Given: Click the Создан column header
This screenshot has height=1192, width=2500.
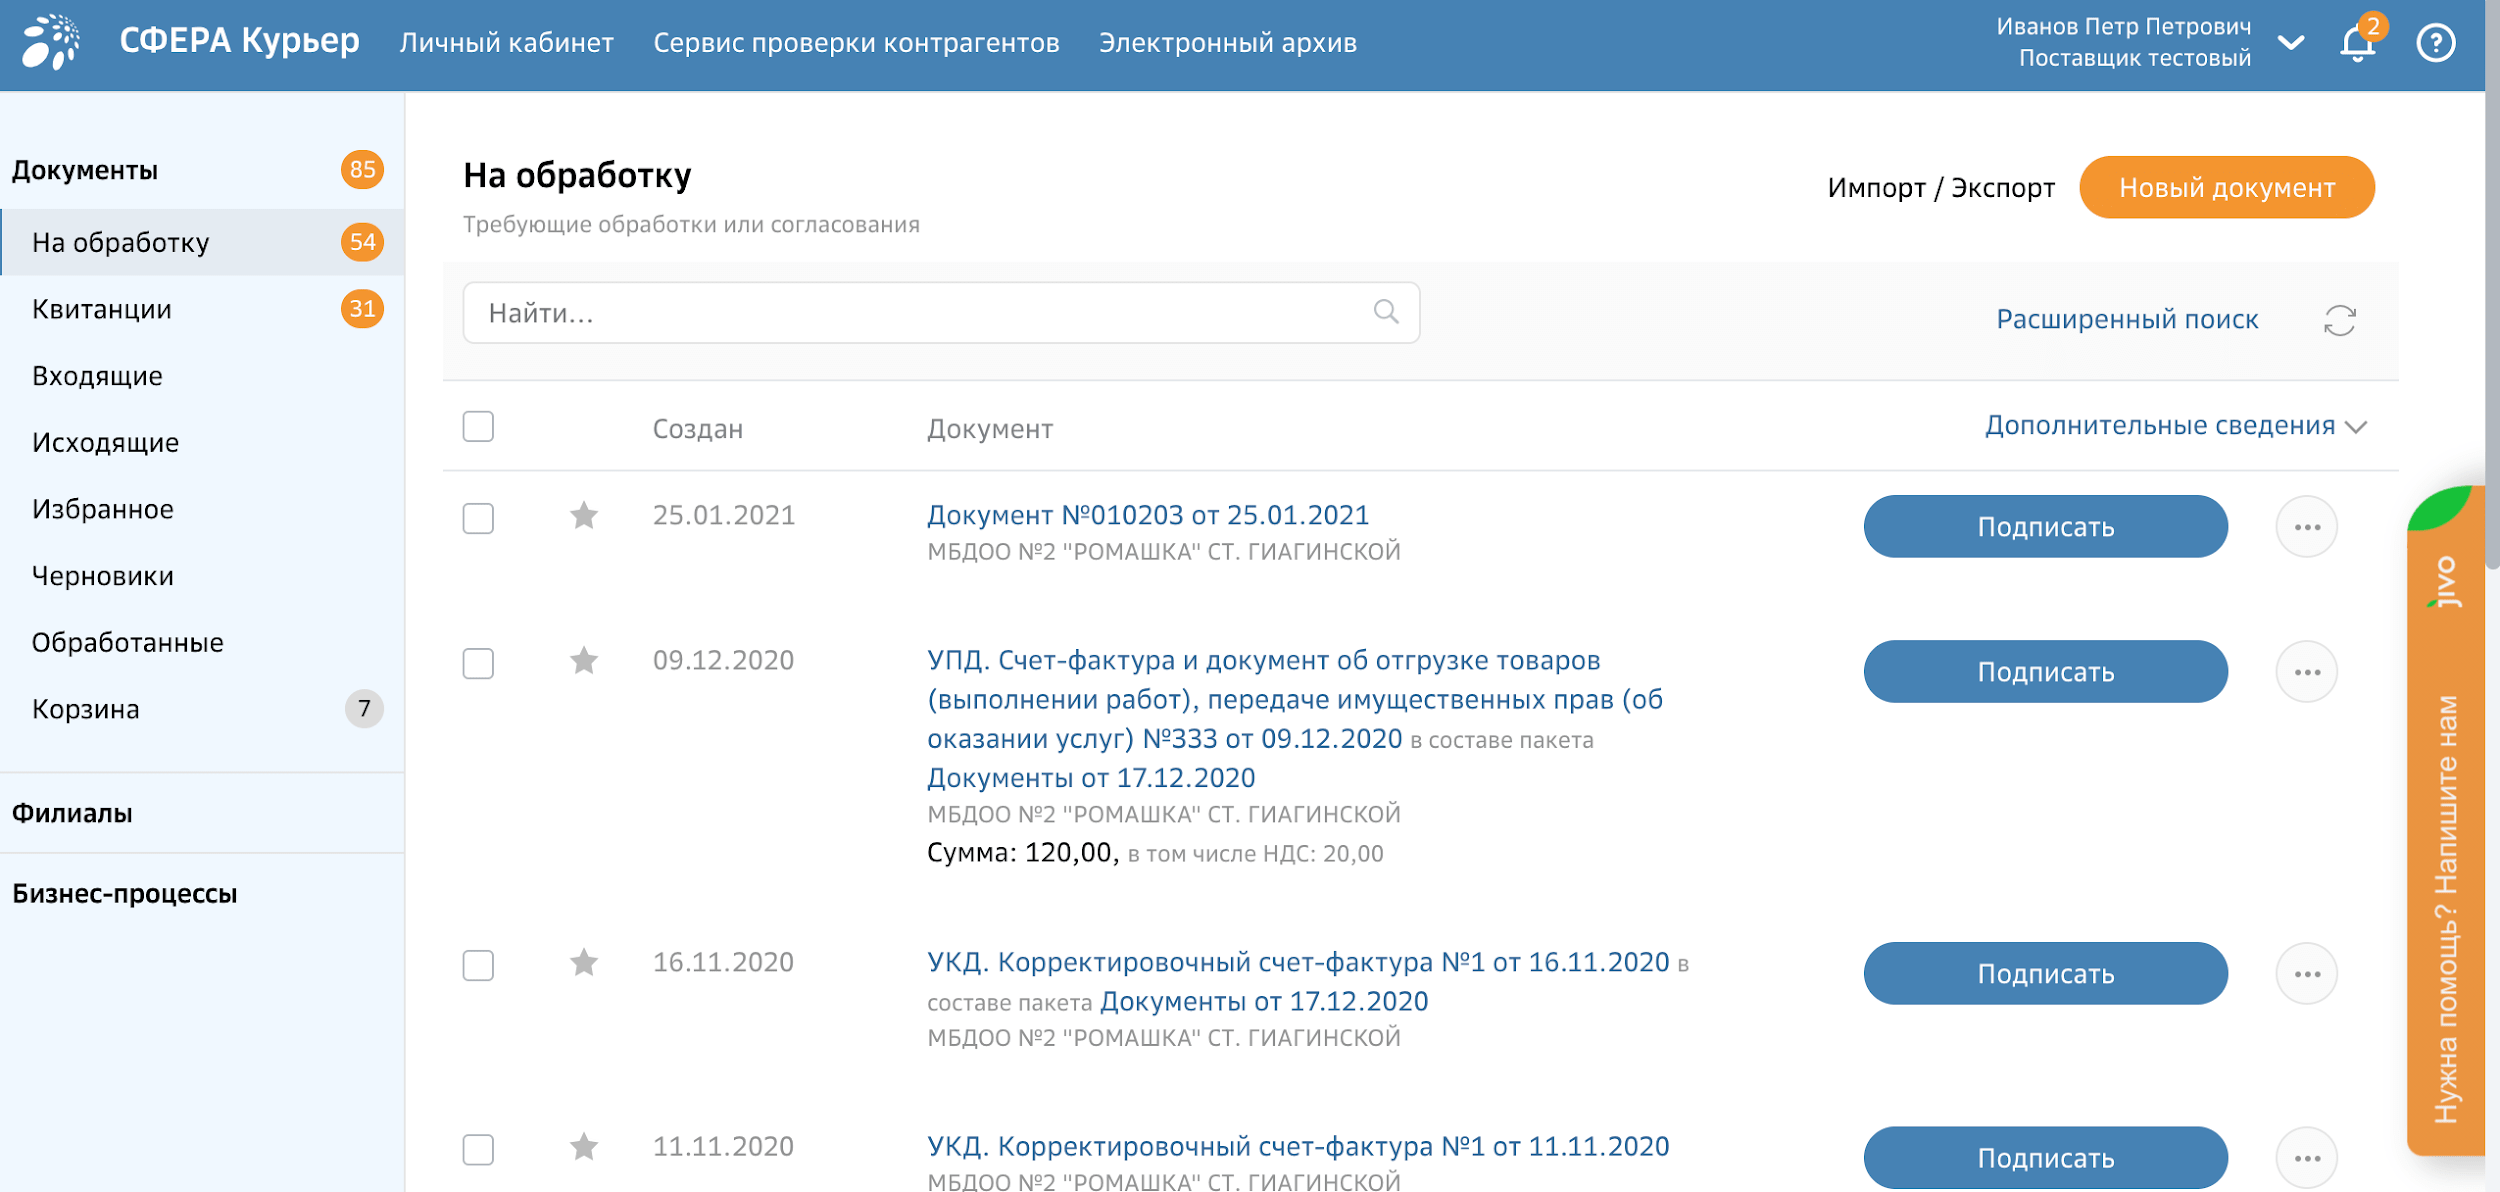Looking at the screenshot, I should [x=698, y=429].
